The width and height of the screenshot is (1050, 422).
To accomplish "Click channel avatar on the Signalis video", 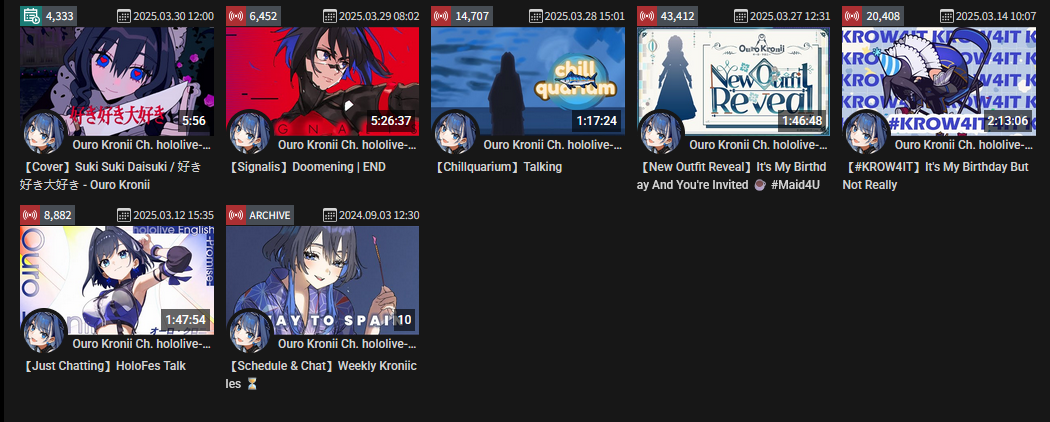I will coord(250,133).
